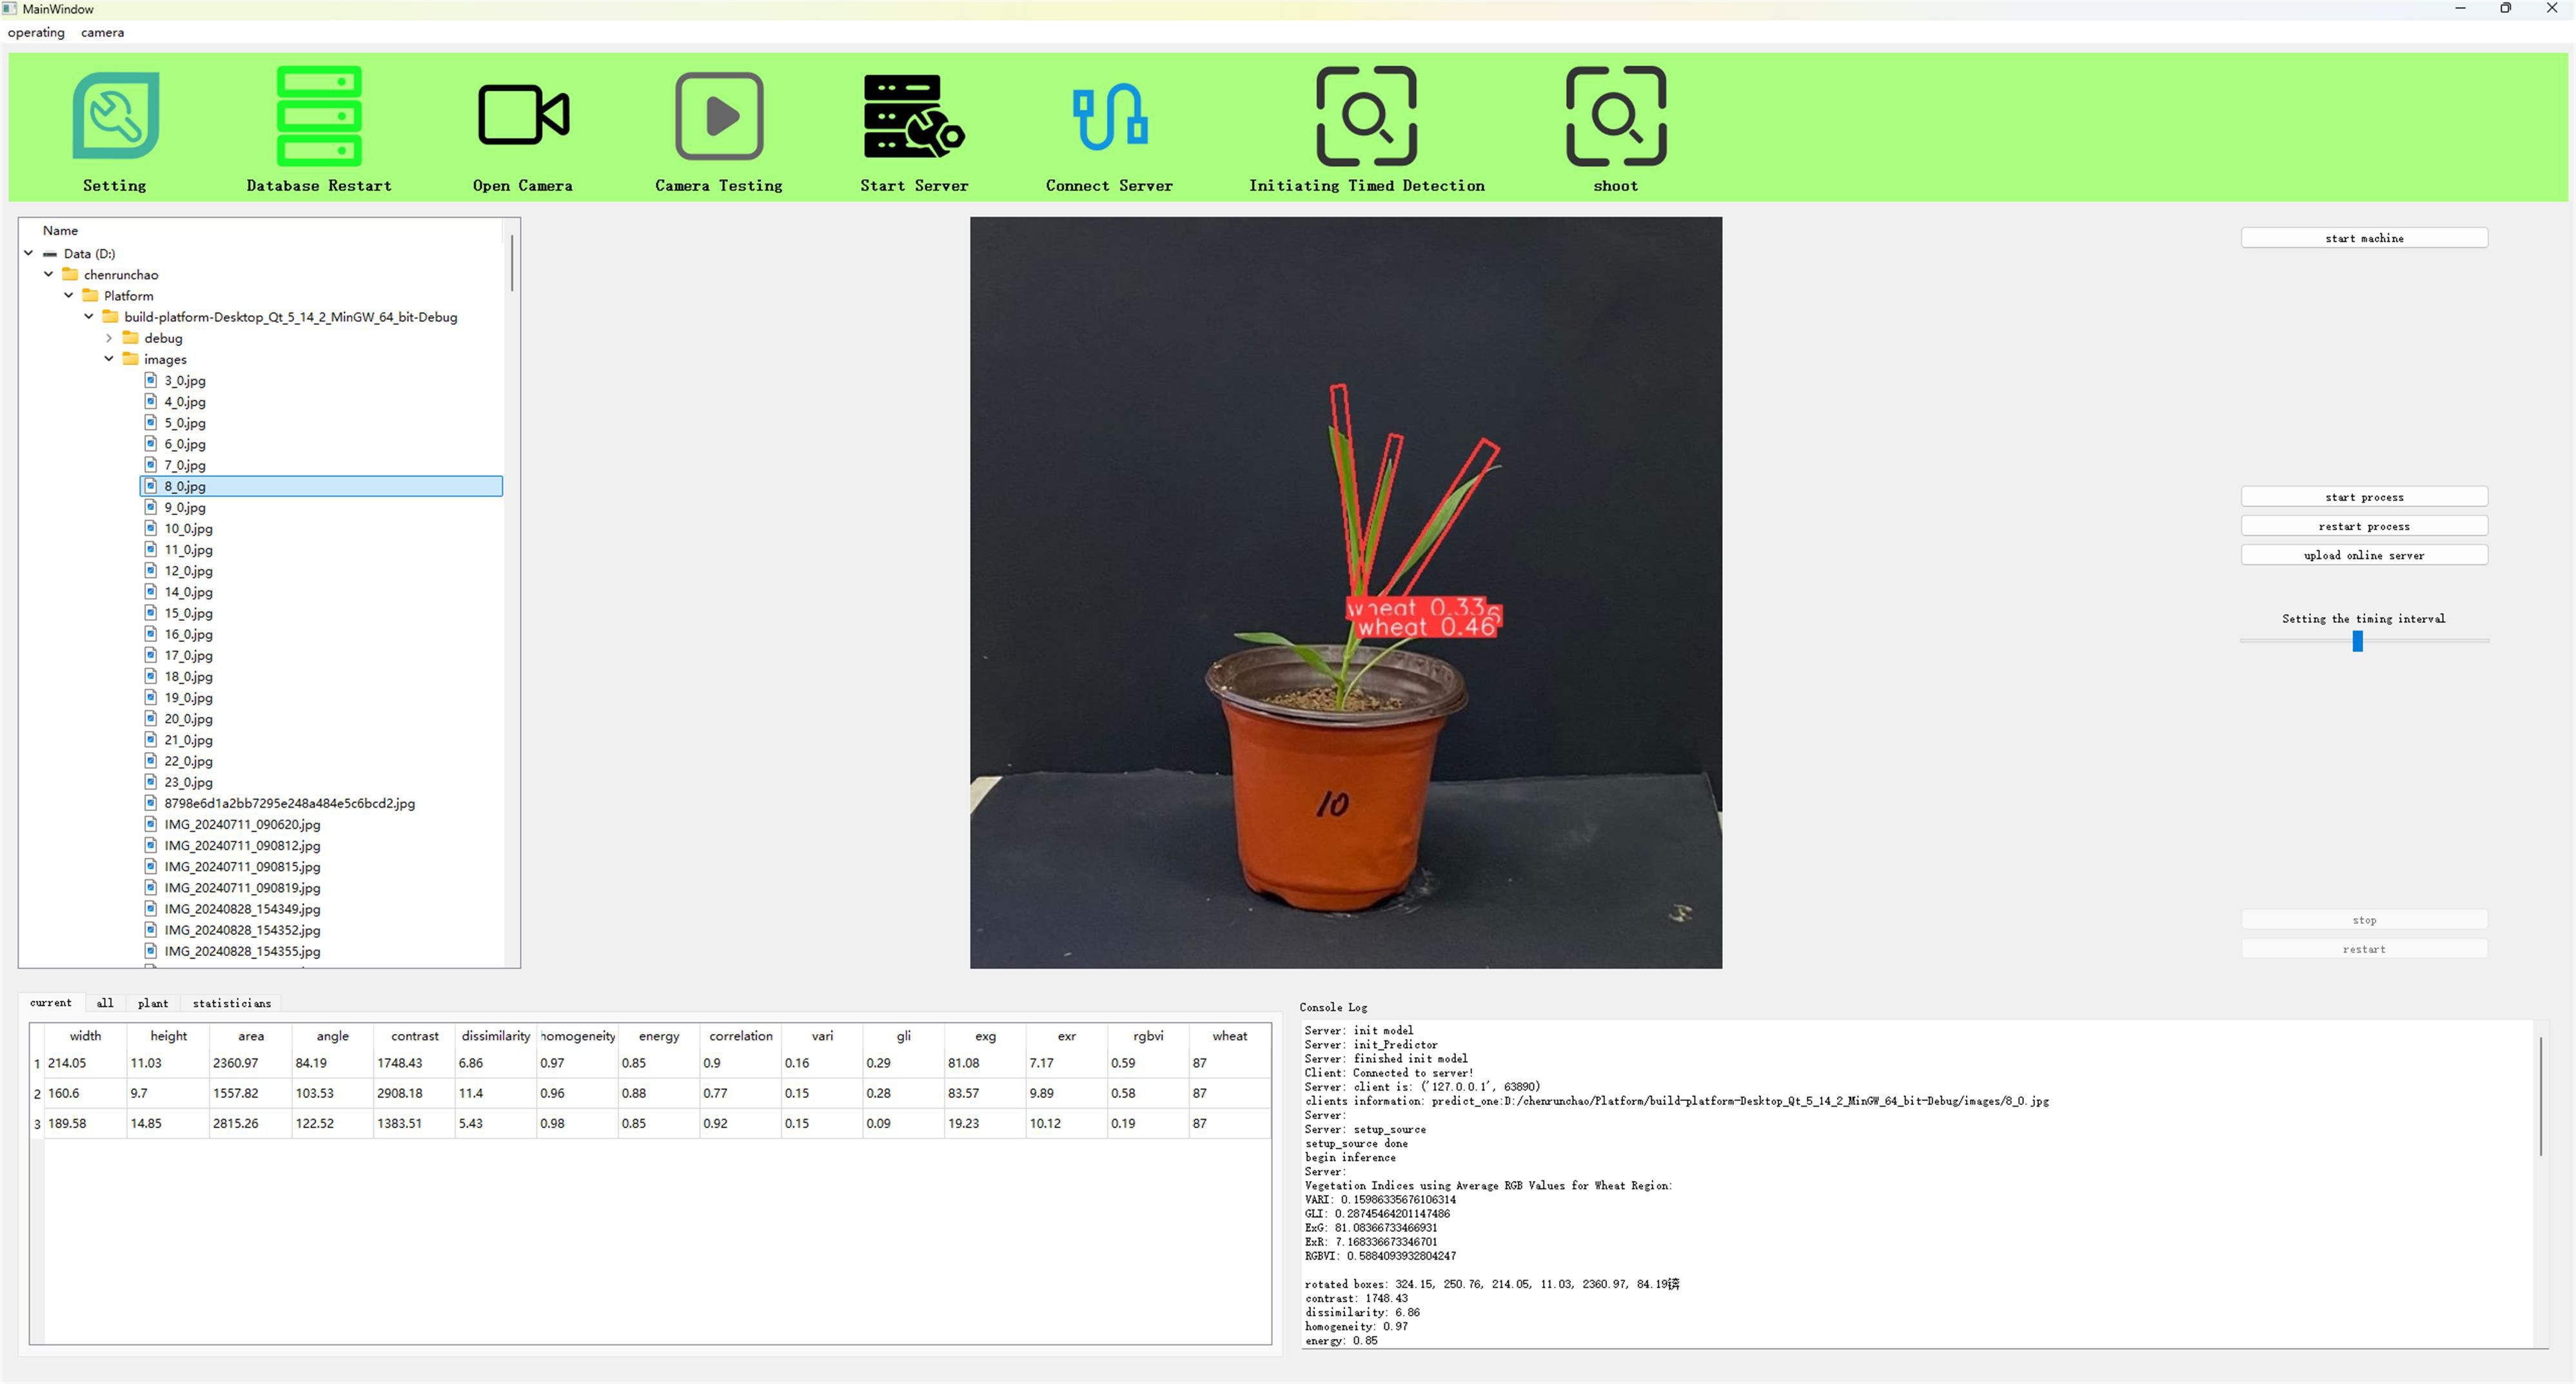Open the operating menu
2576x1384 pixels.
36,32
